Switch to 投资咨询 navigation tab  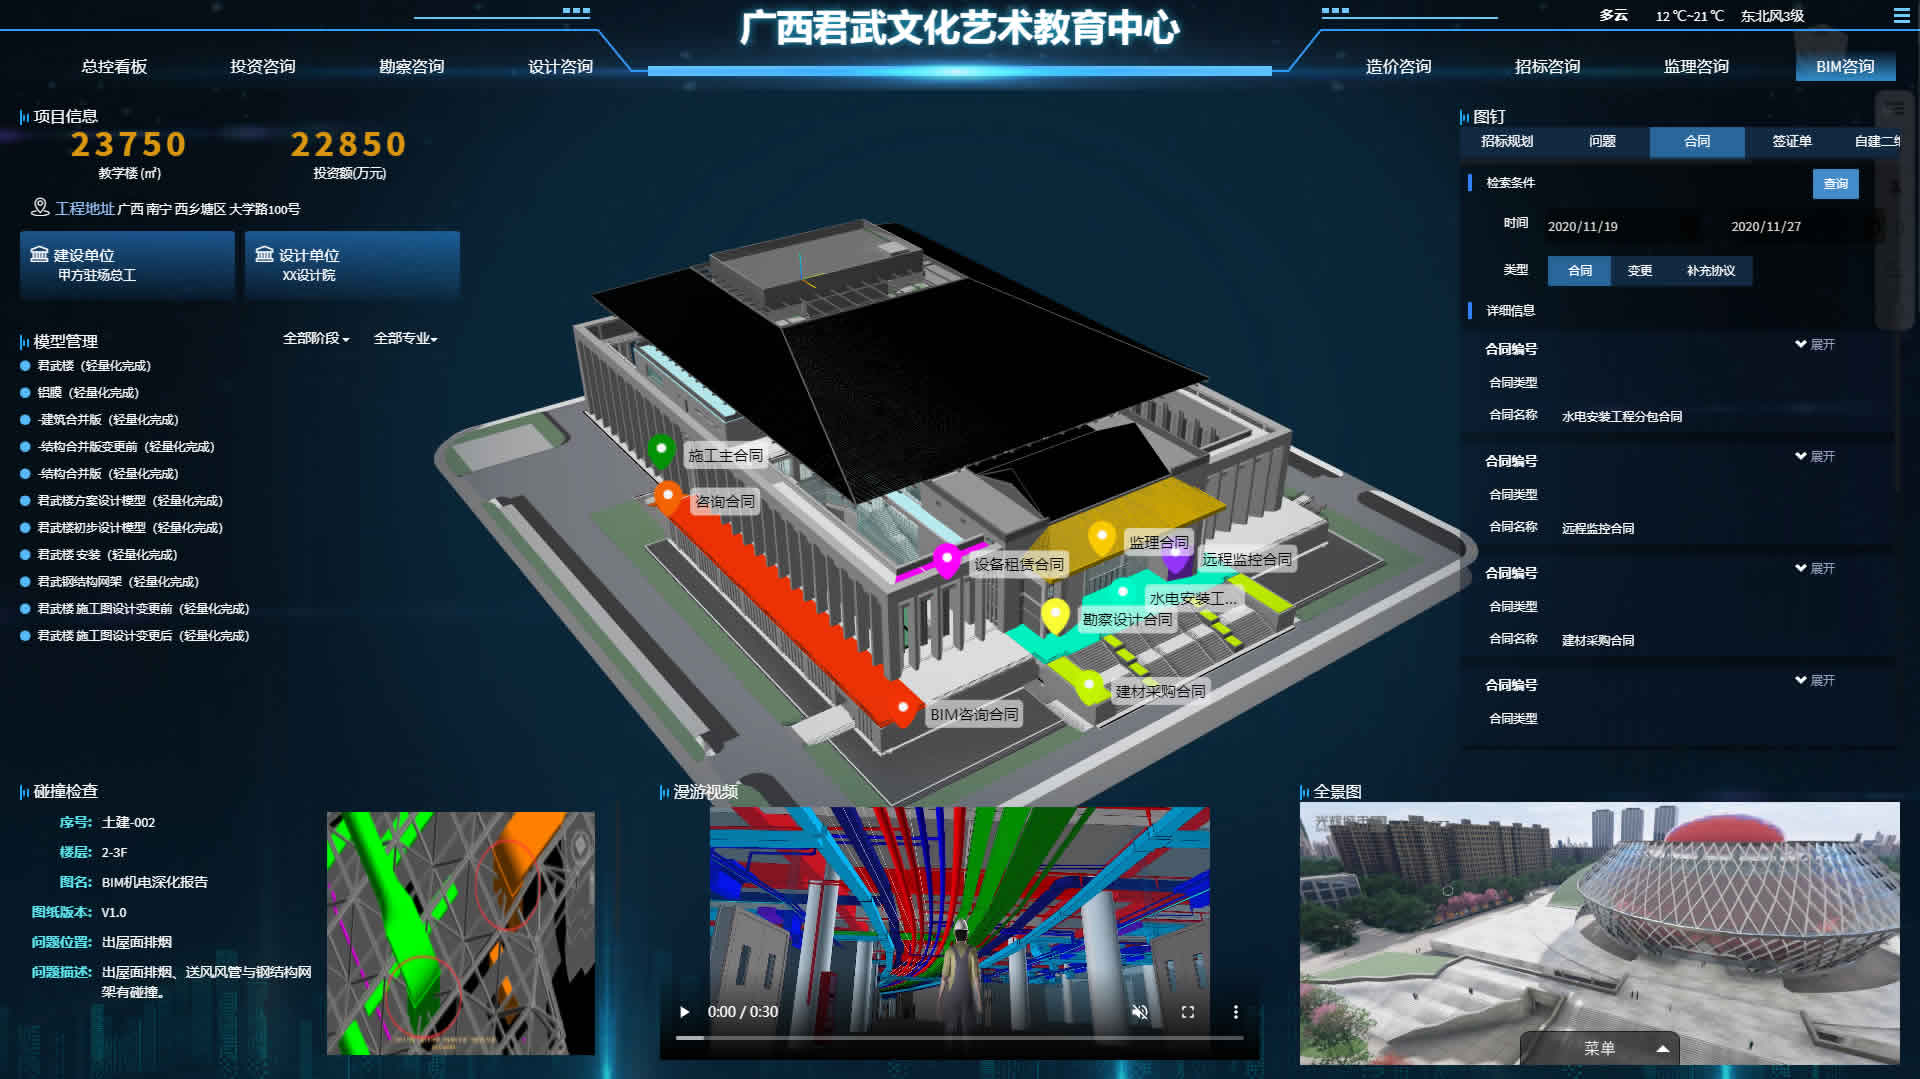point(263,66)
